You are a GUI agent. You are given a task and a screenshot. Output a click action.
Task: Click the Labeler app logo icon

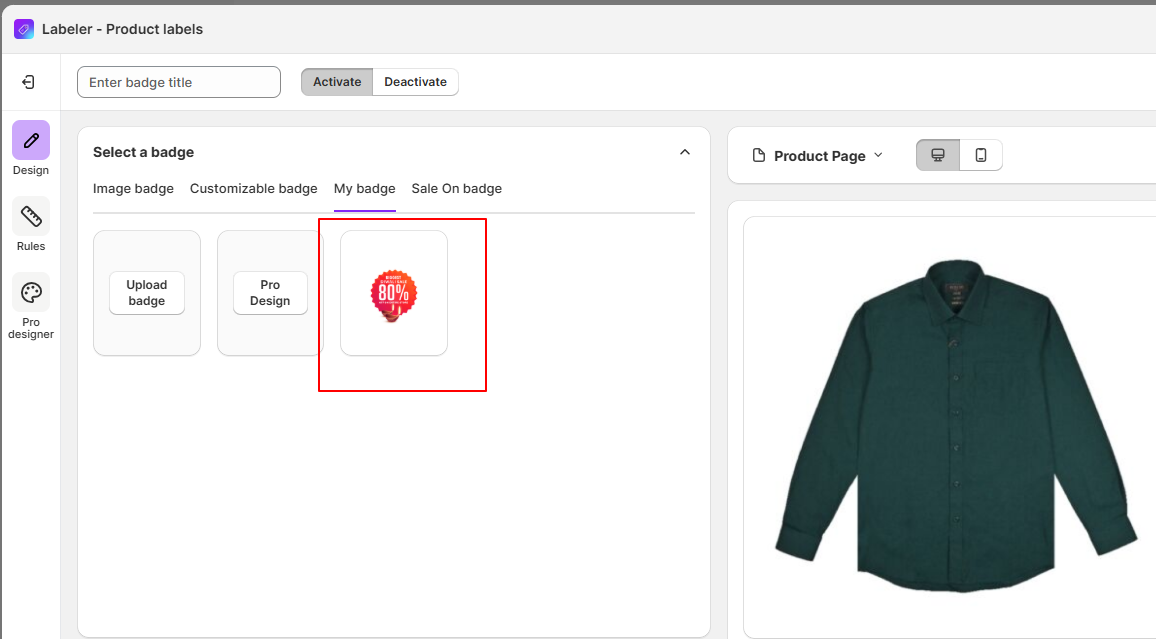[24, 29]
